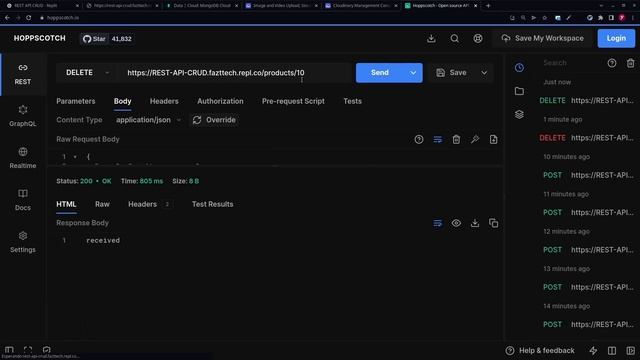Open the Collections folder icon
This screenshot has width=640, height=360.
point(519,91)
